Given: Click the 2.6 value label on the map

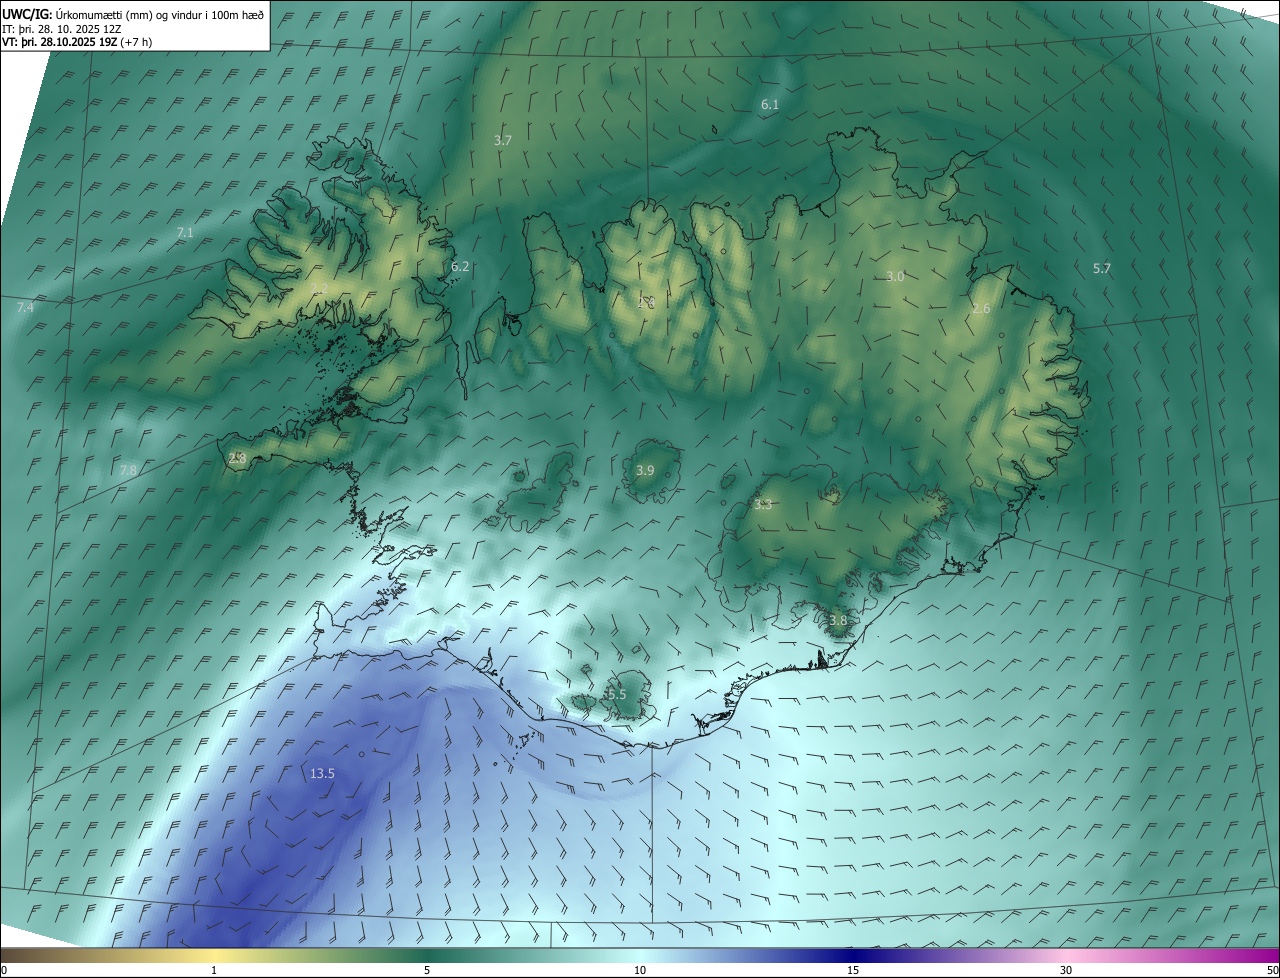Looking at the screenshot, I should point(981,309).
